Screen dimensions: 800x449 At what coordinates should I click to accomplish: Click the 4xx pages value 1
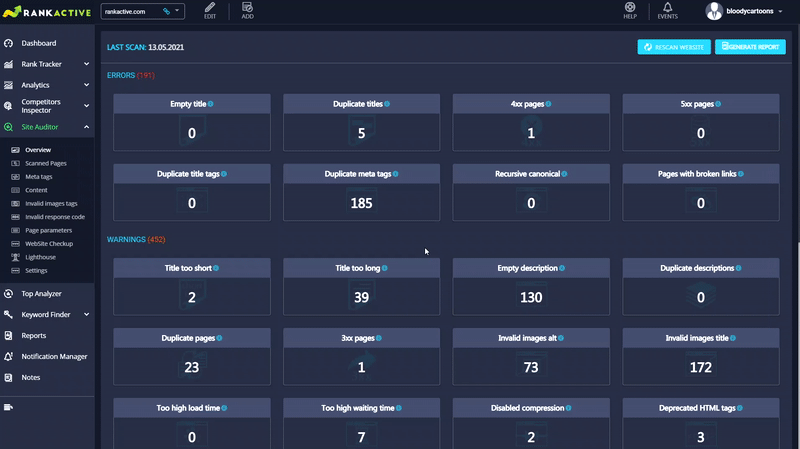[531, 133]
